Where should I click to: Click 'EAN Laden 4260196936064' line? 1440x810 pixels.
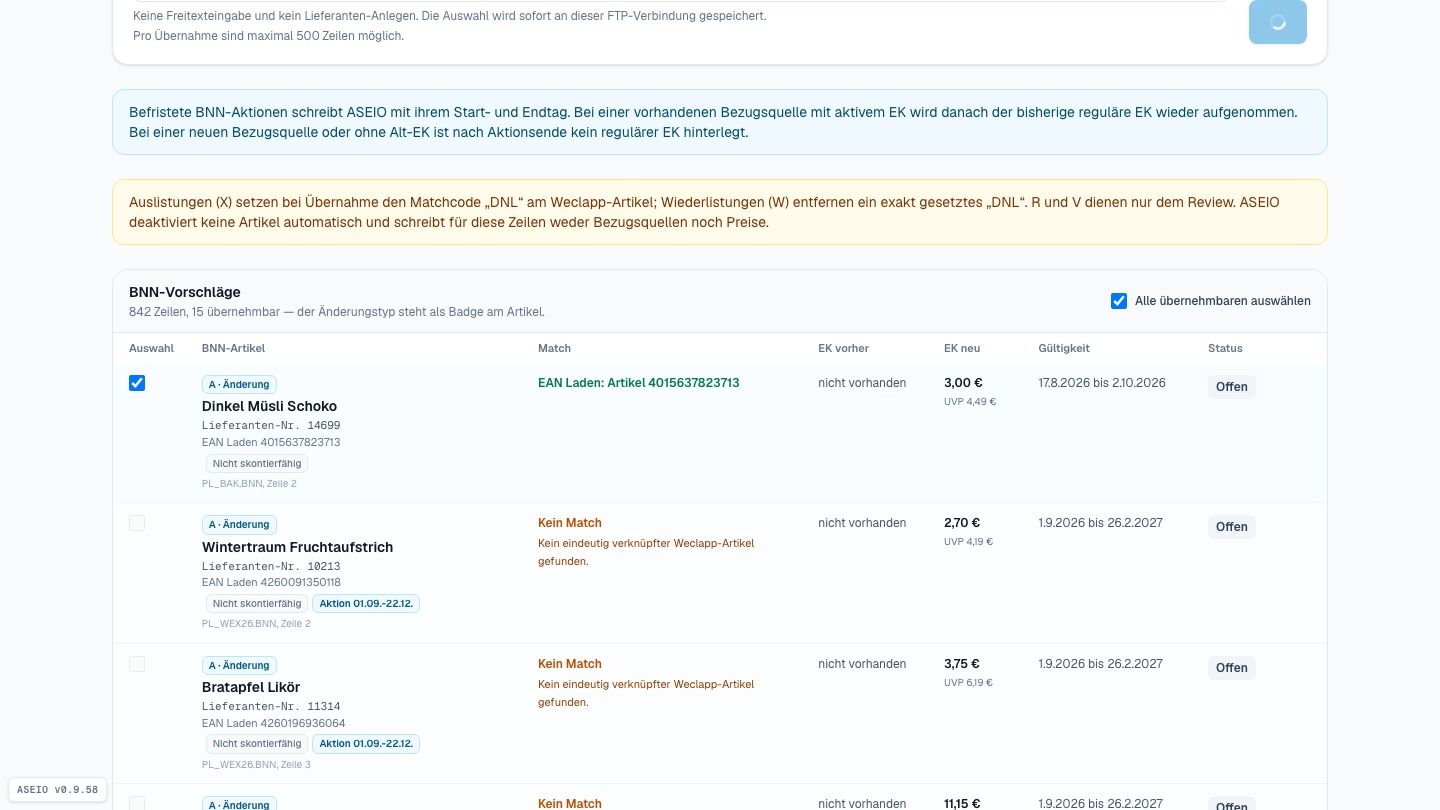pos(274,723)
